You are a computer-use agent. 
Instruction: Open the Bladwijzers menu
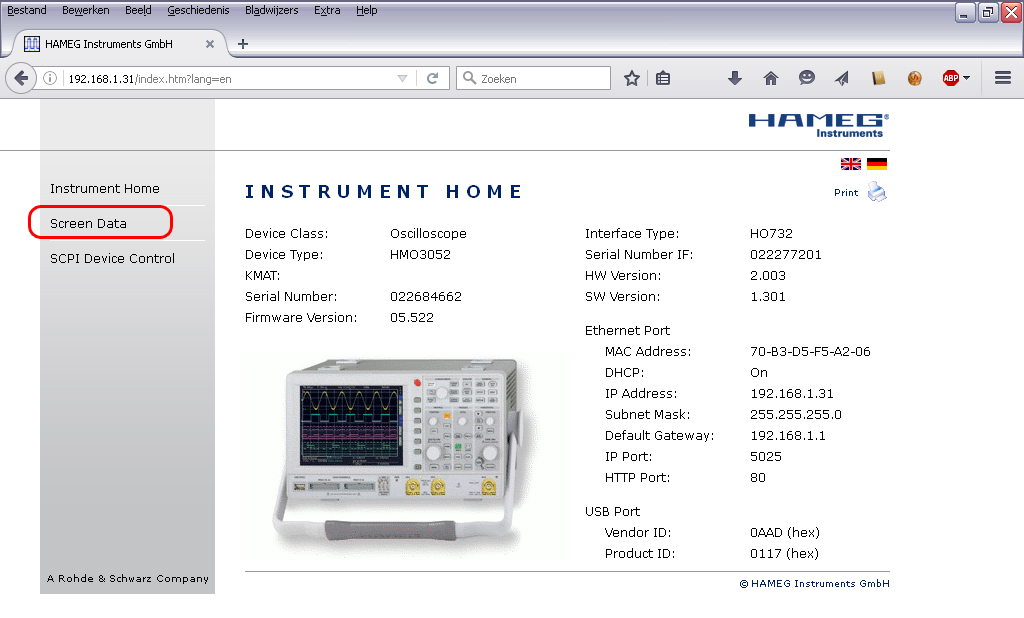271,10
